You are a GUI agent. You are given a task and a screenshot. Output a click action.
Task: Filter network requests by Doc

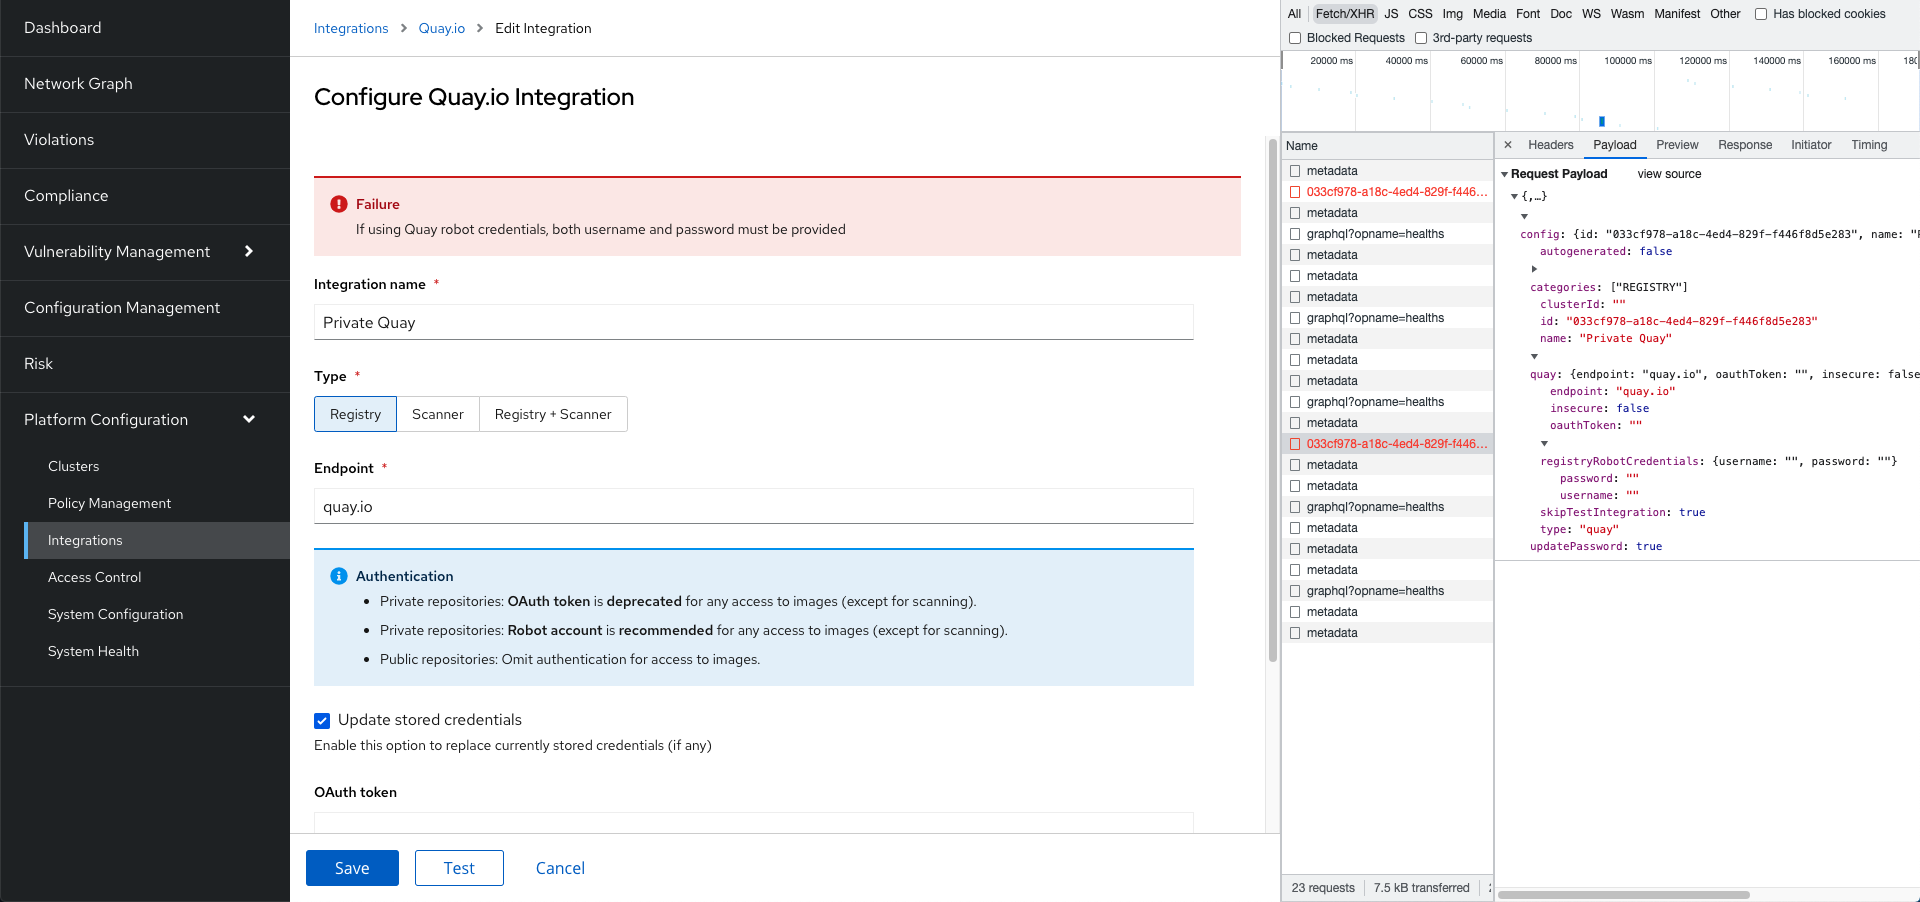coord(1561,14)
